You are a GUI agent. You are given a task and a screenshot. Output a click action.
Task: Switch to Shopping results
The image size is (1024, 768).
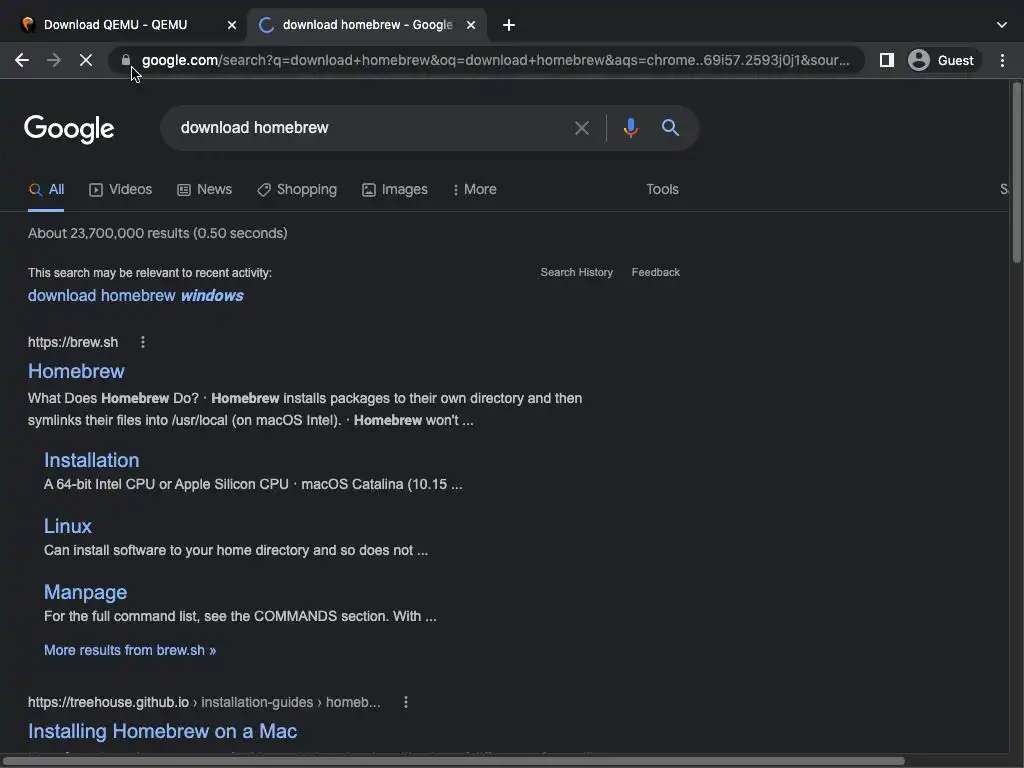297,189
